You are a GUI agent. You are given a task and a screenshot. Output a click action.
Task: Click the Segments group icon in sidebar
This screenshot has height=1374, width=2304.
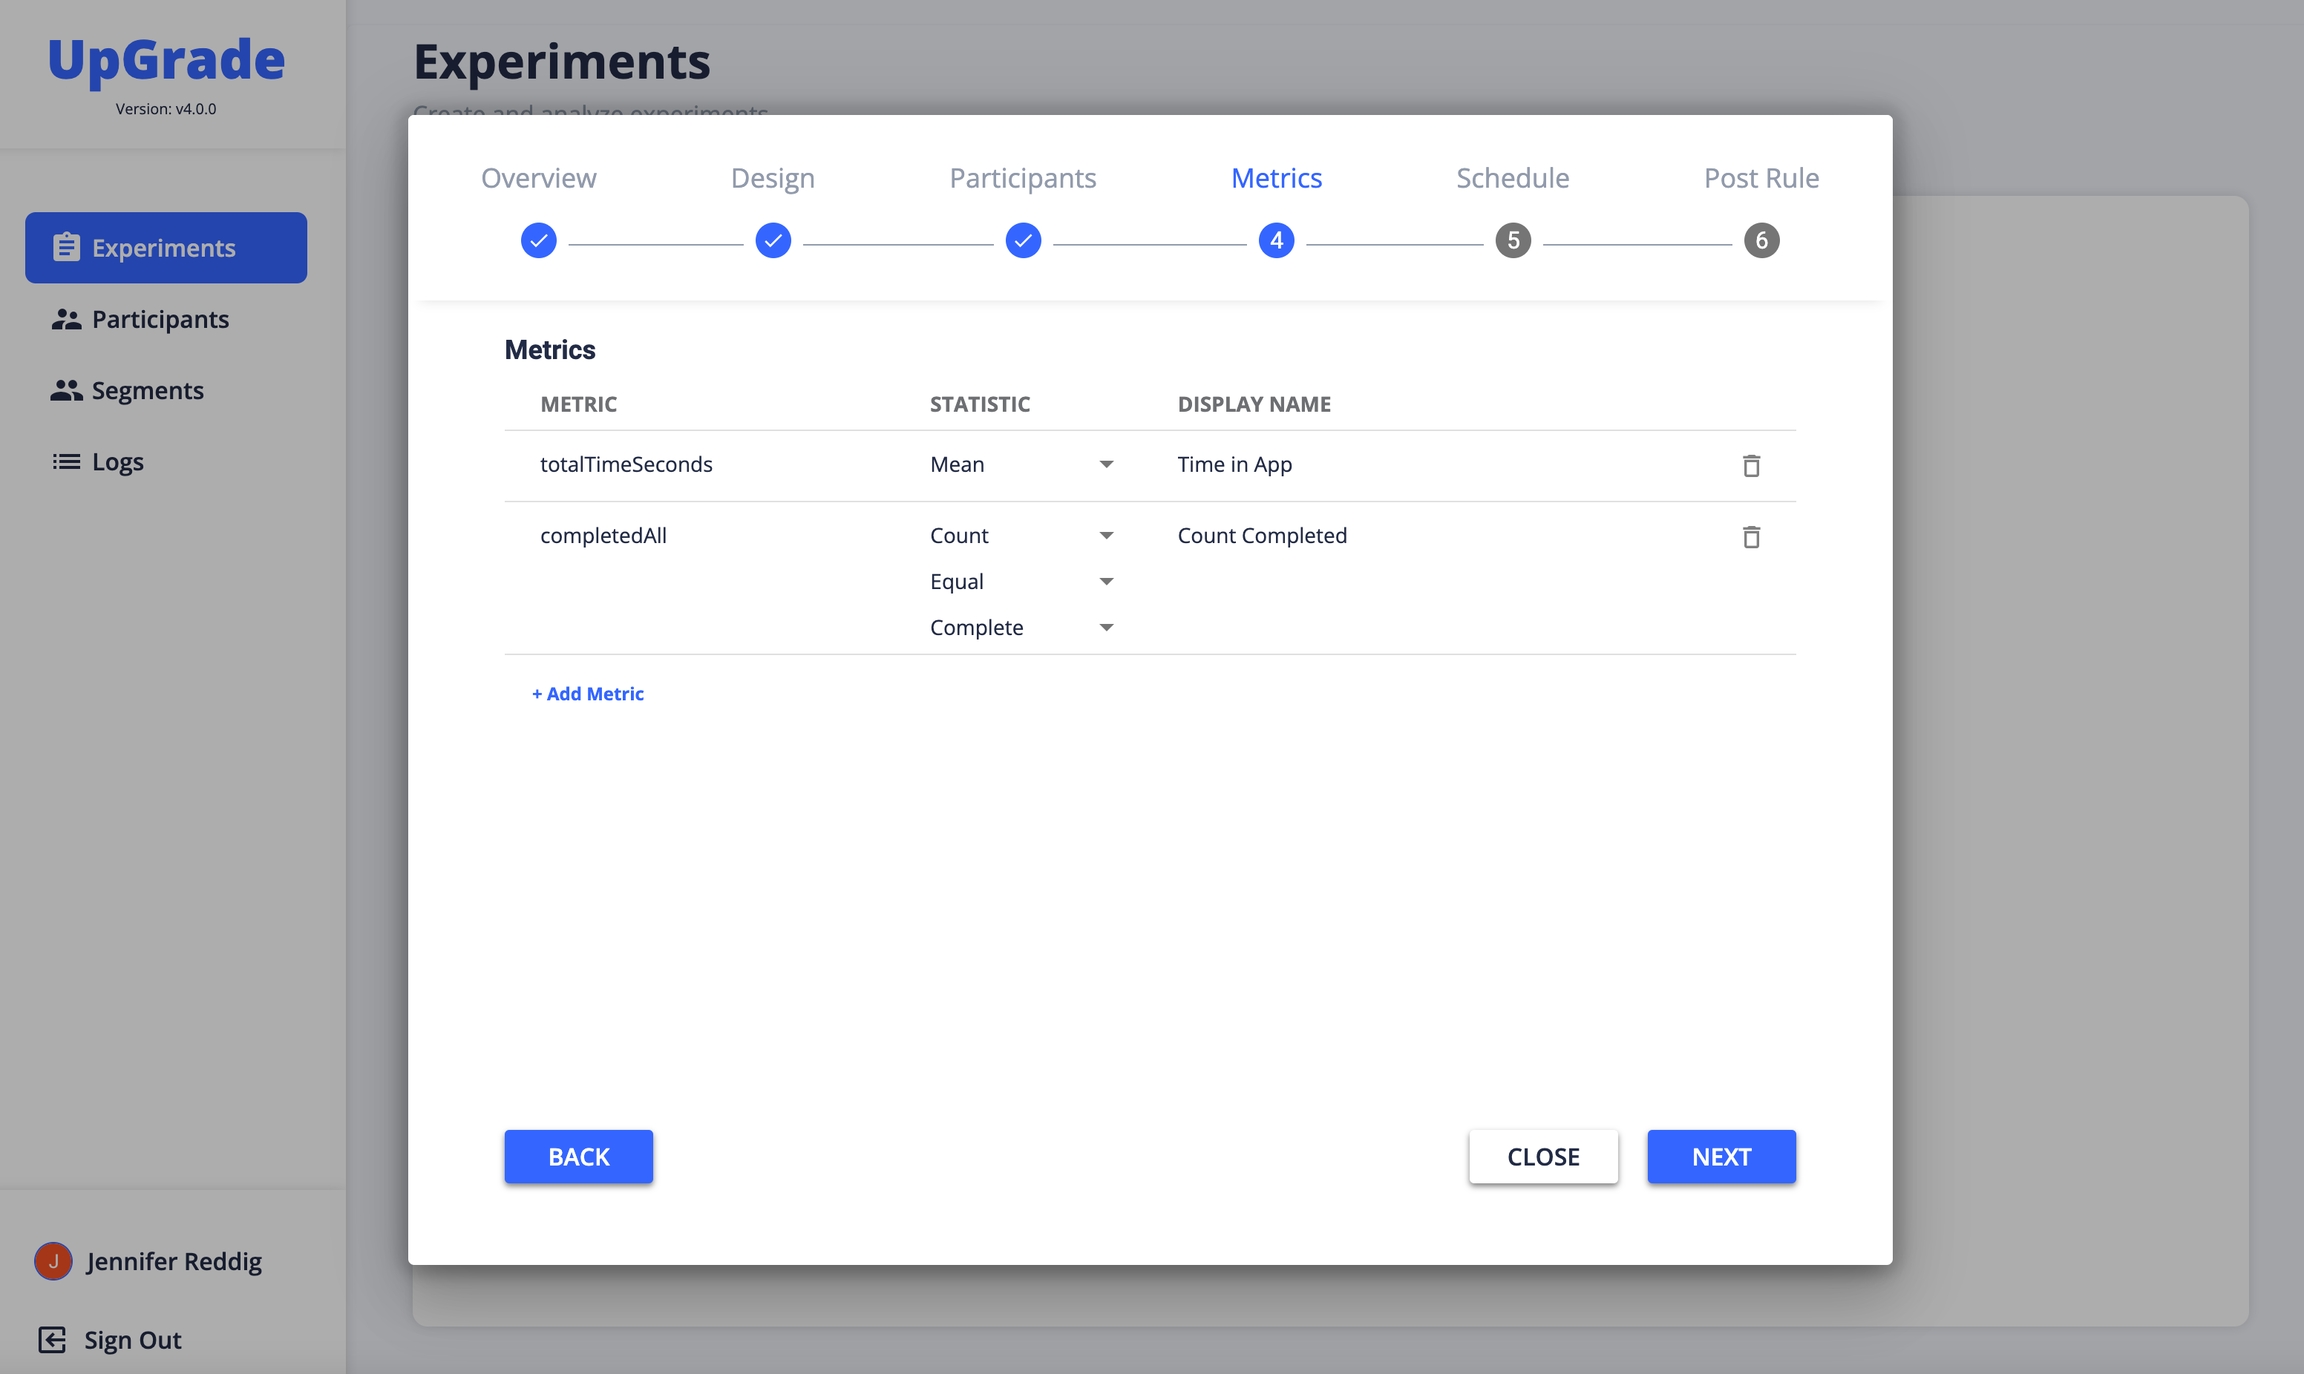[x=66, y=390]
